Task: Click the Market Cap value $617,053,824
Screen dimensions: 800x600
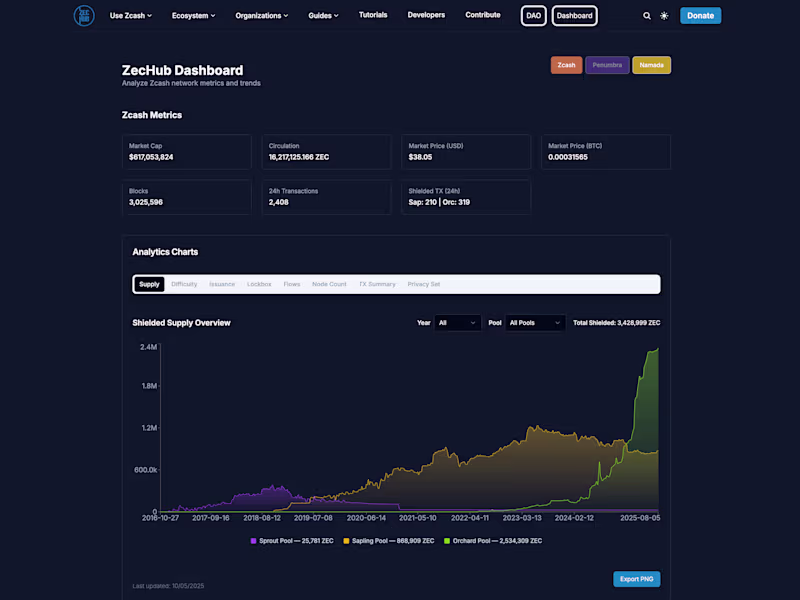Action: click(151, 157)
